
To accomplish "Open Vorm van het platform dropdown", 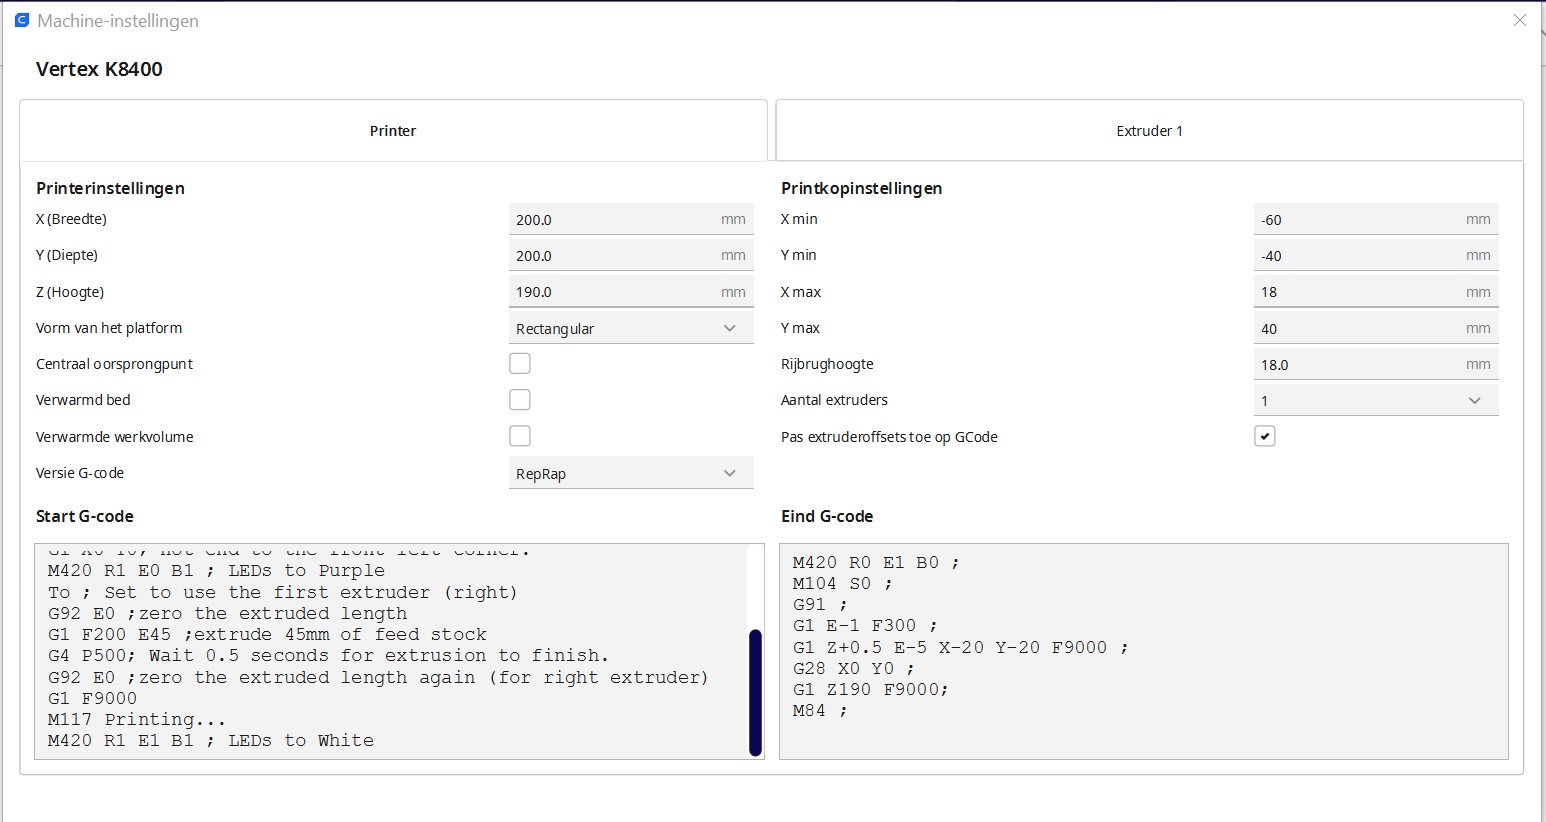I will (631, 328).
